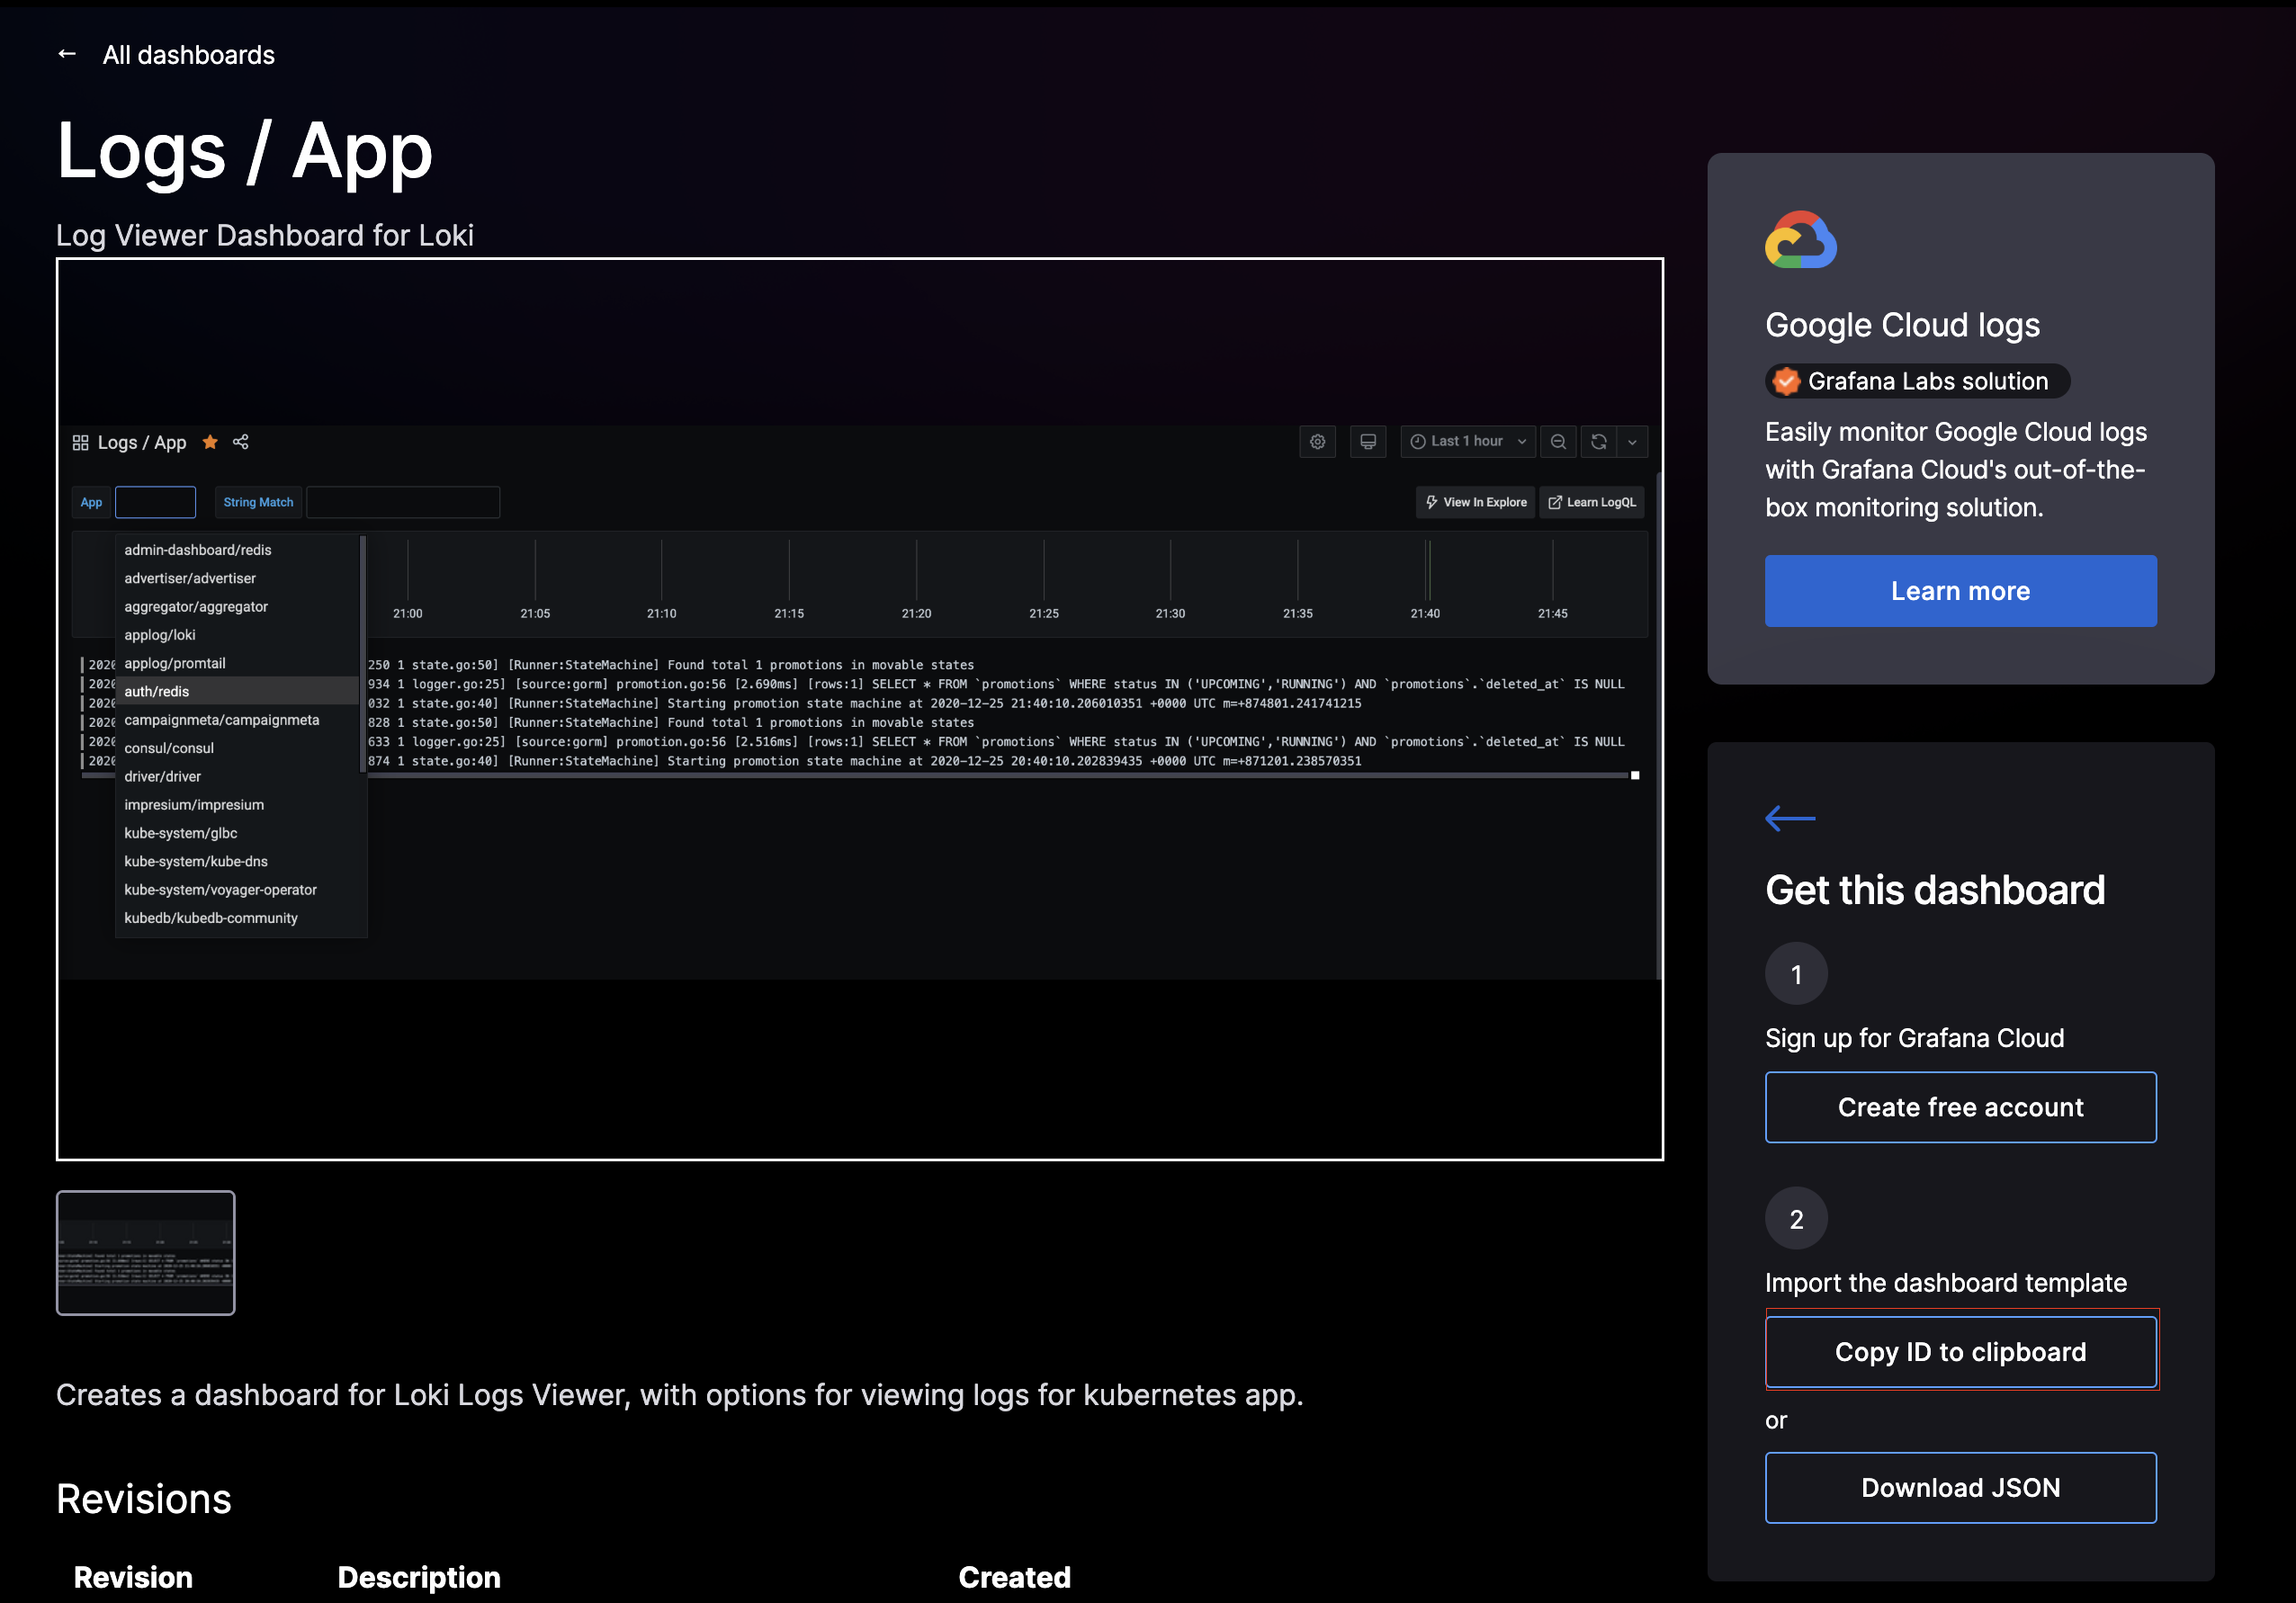This screenshot has height=1603, width=2296.
Task: Select auth/redis from the app list
Action: click(x=157, y=691)
